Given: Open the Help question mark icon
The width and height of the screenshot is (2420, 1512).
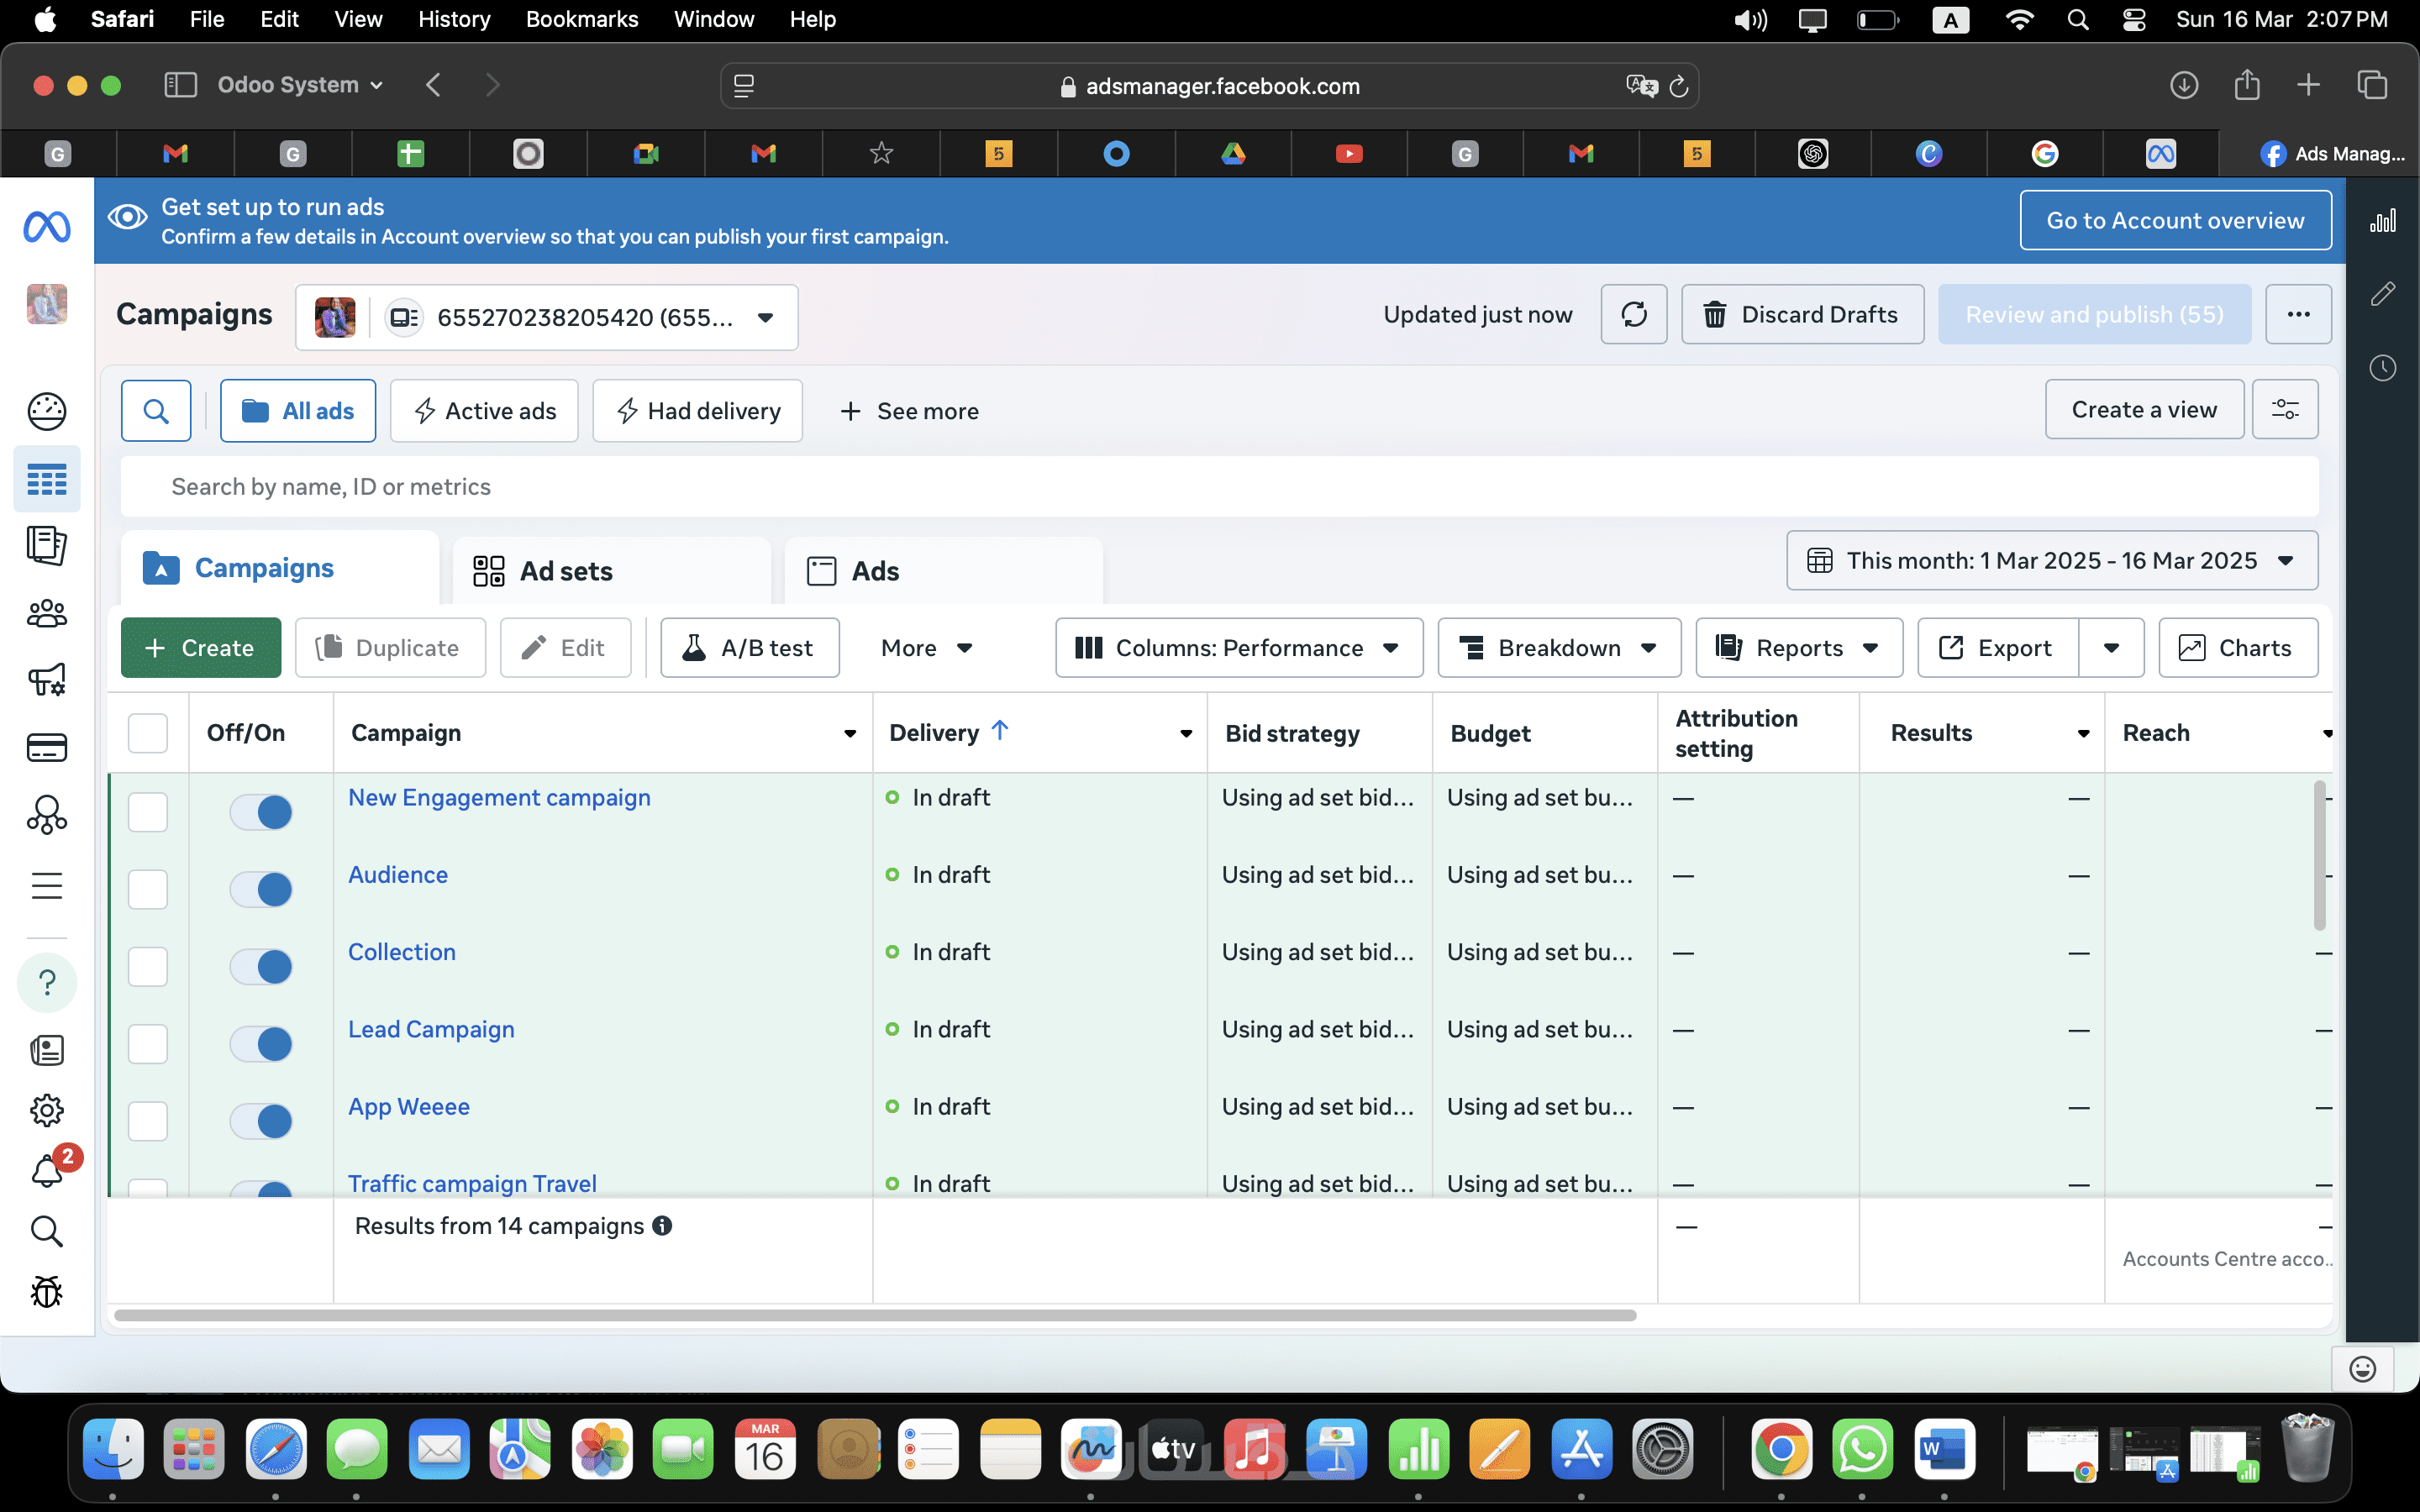Looking at the screenshot, I should [x=47, y=983].
